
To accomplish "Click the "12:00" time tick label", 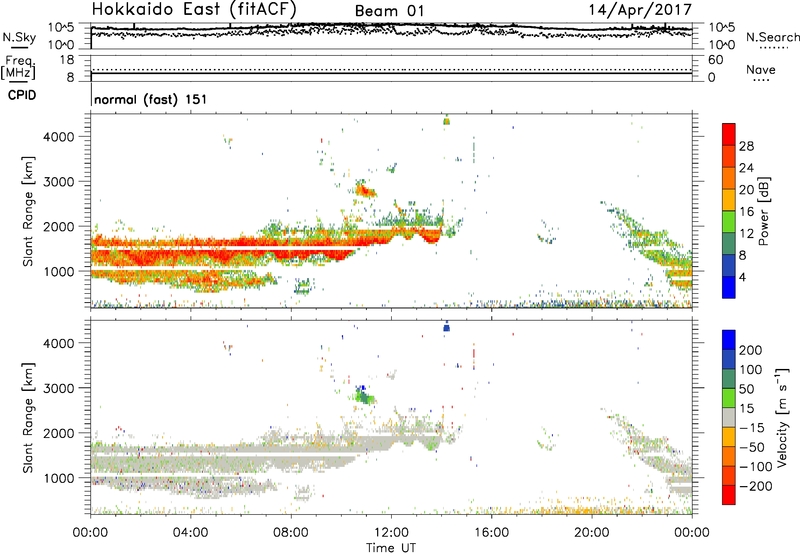I will pos(391,533).
